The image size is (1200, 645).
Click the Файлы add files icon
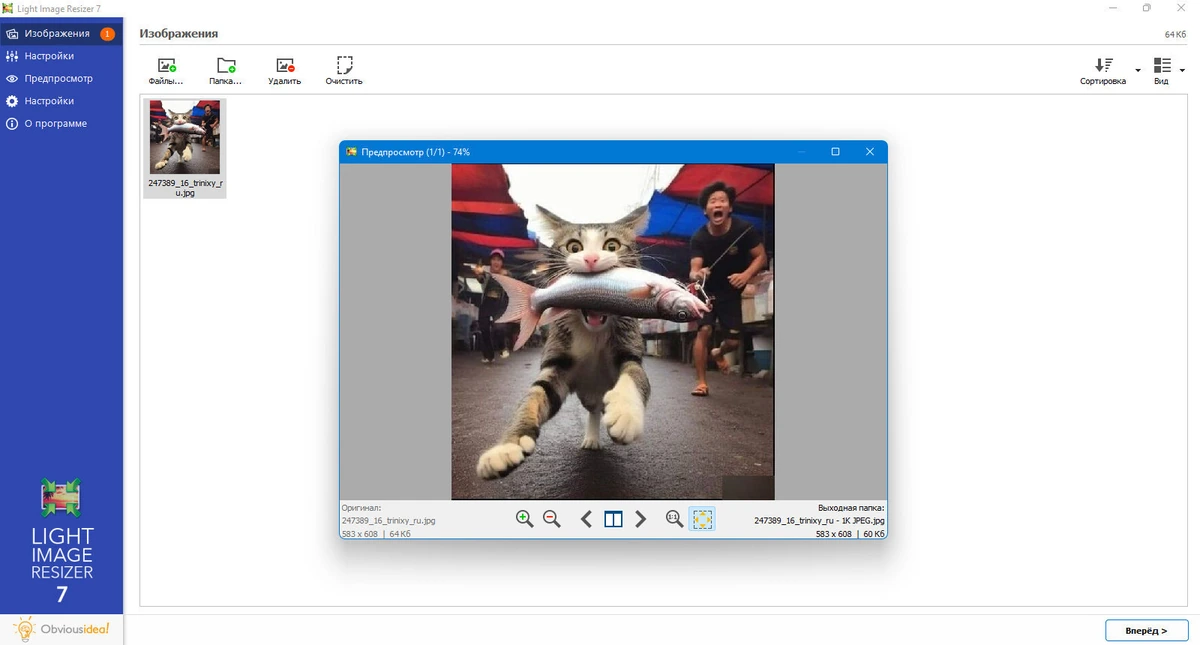coord(166,66)
